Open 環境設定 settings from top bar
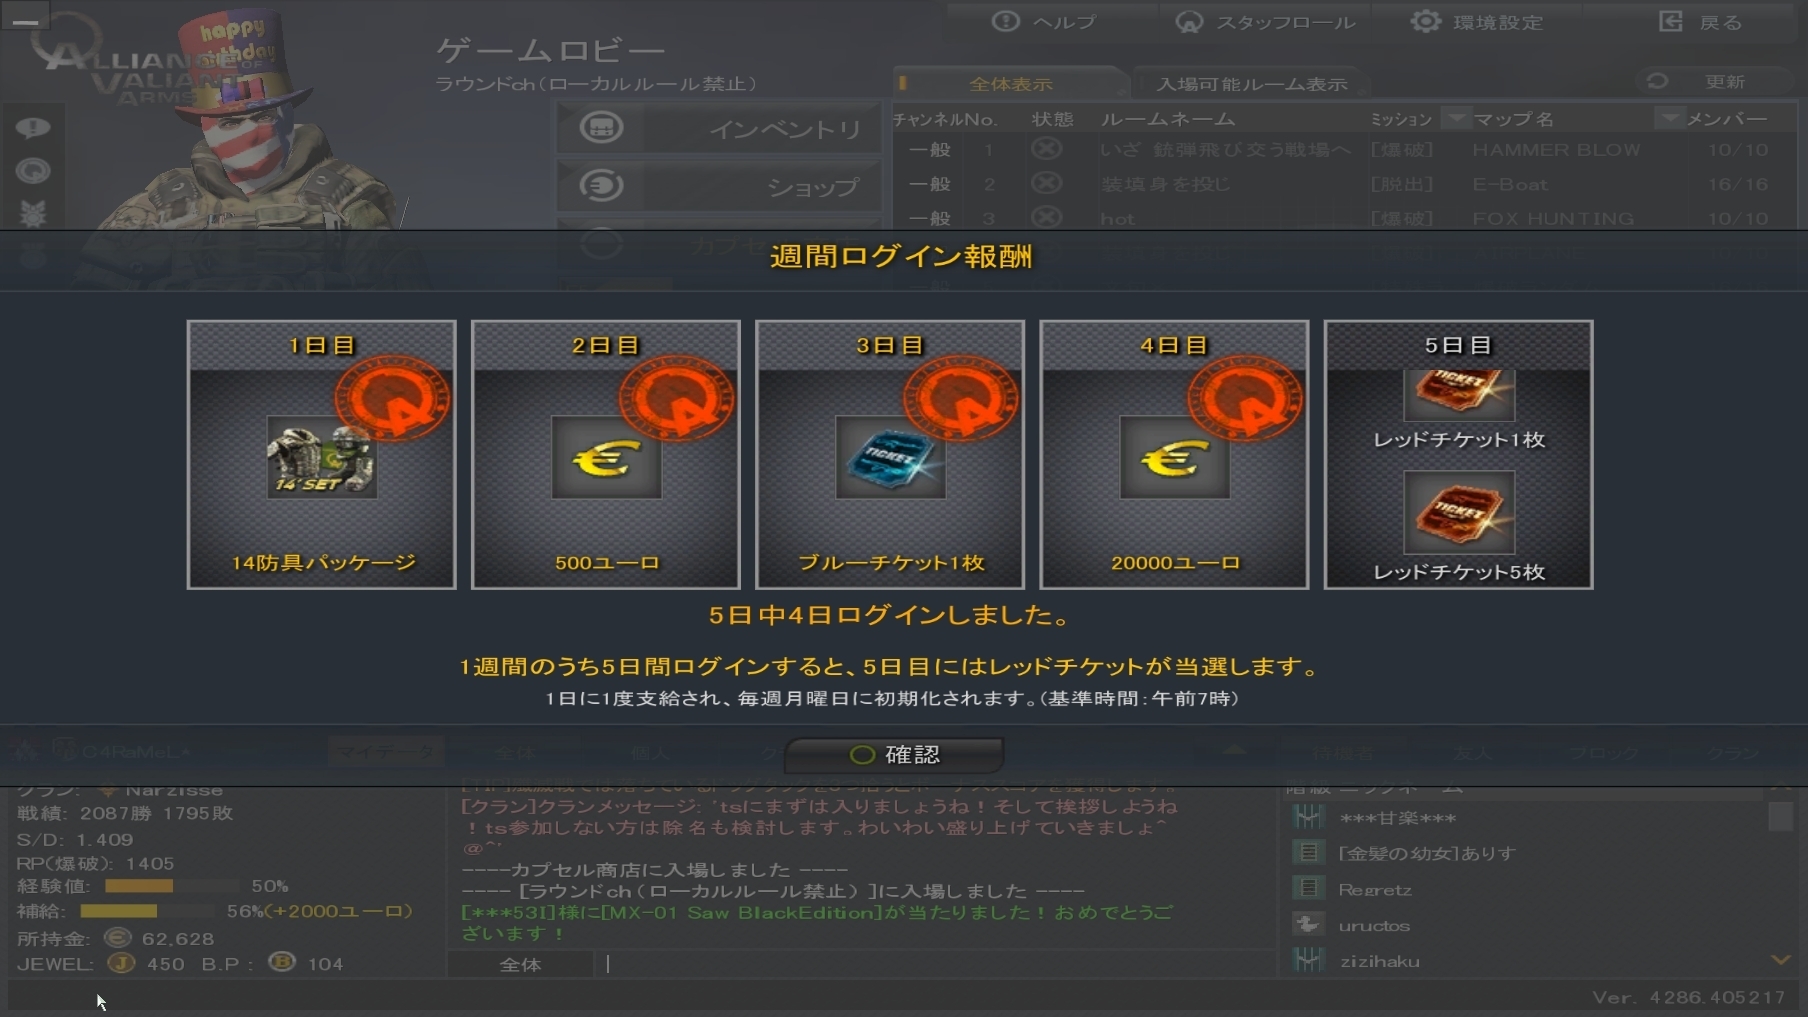 [x=1478, y=22]
